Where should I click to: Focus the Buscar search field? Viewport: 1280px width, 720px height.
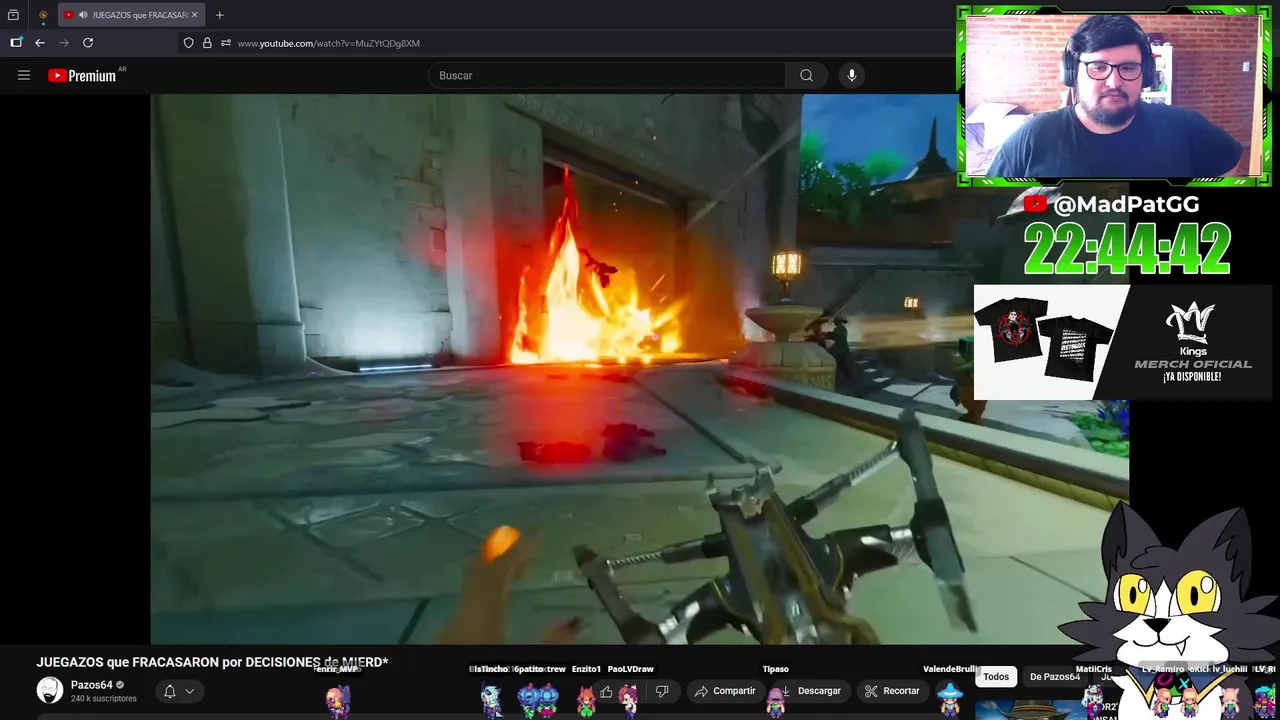pos(607,75)
